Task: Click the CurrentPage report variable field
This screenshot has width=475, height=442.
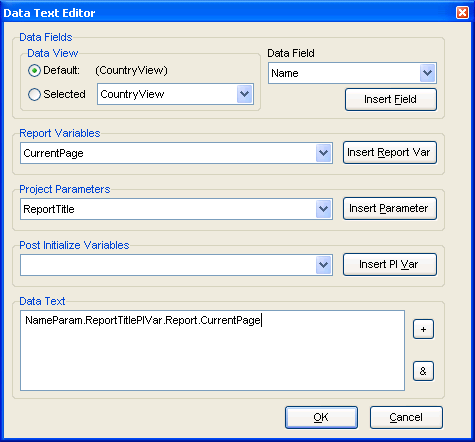Action: tap(176, 153)
